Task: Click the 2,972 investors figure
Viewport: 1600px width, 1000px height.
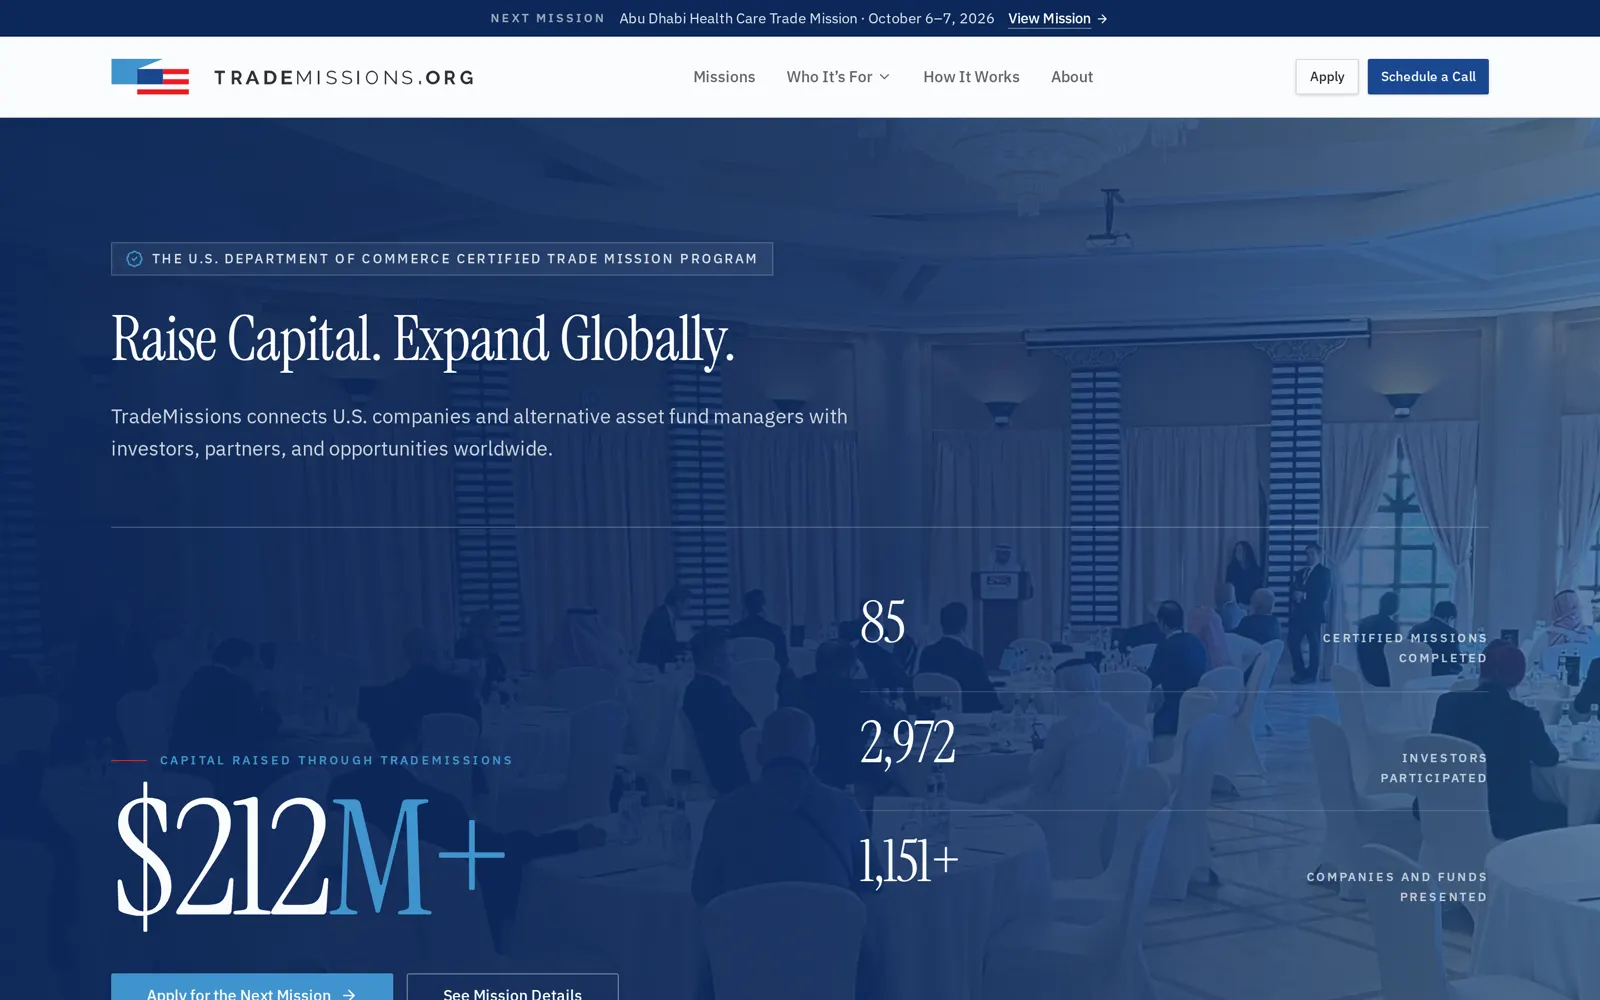Action: click(908, 742)
